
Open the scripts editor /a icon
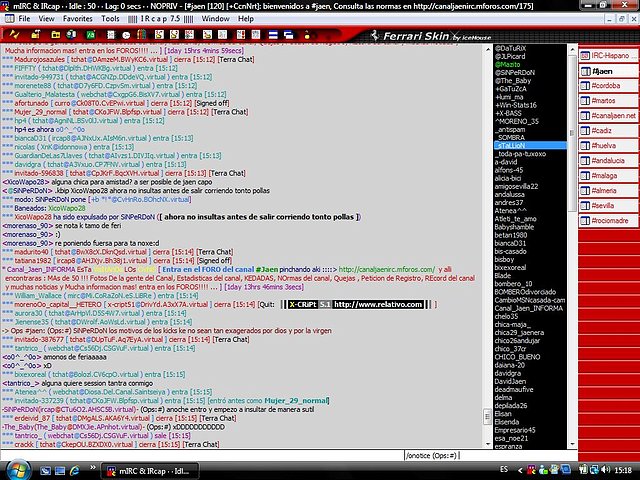coord(91,35)
